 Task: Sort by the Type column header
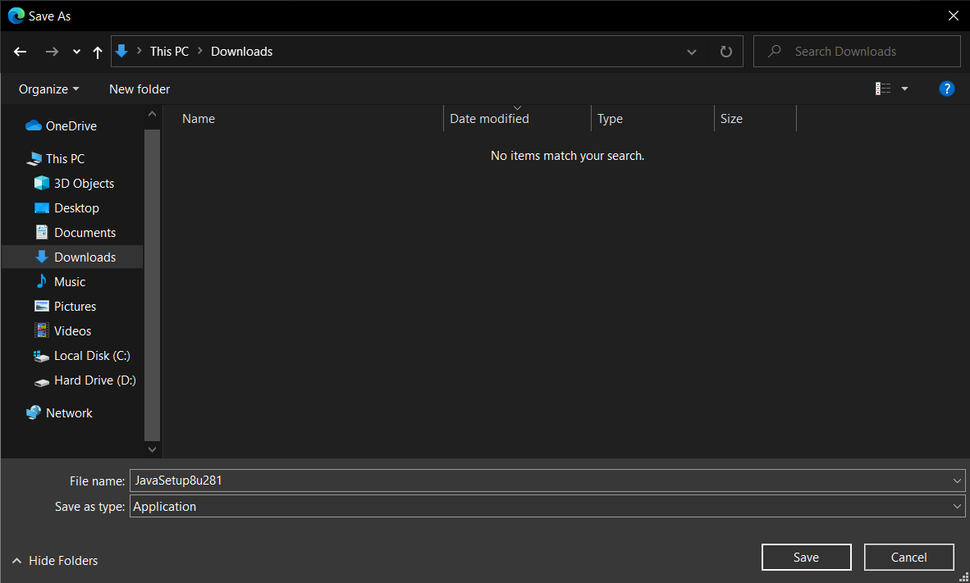coord(610,119)
